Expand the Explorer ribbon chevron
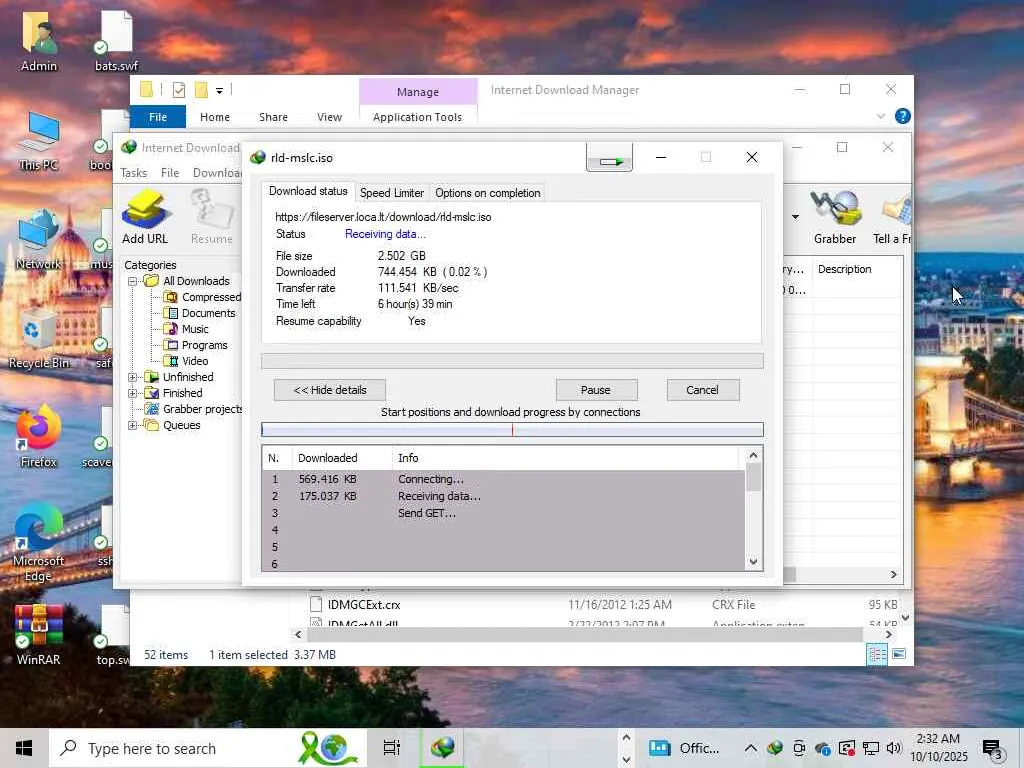Screen dimensions: 1024x768 click(x=880, y=116)
